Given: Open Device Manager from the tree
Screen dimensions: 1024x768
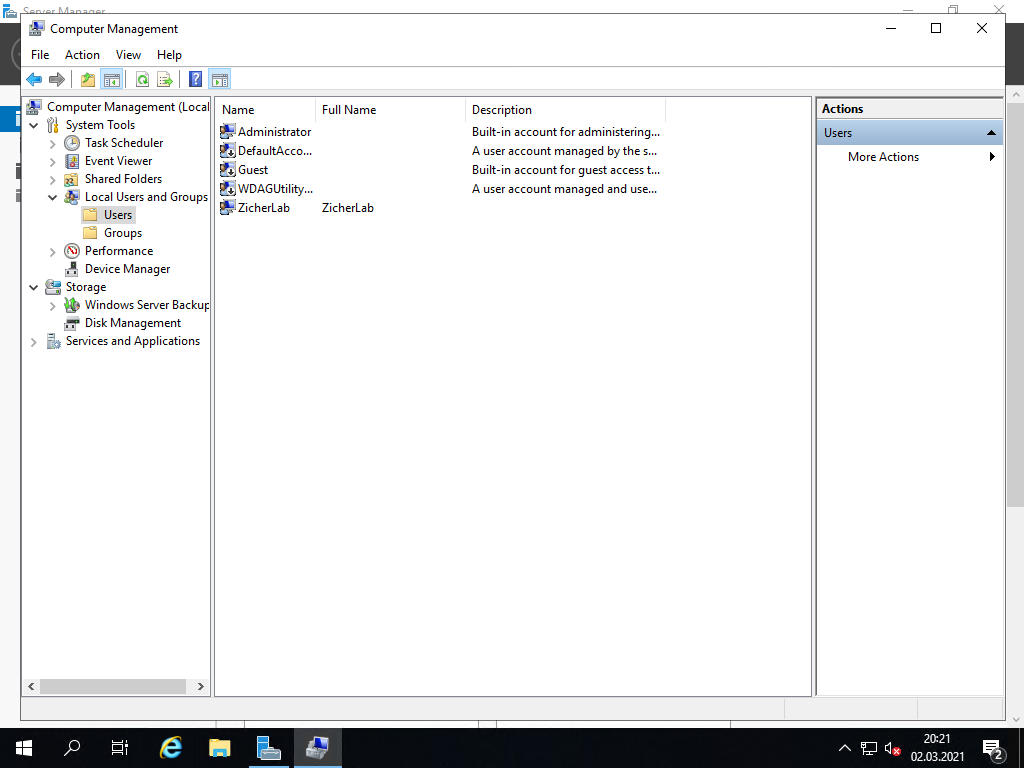Looking at the screenshot, I should click(x=127, y=269).
